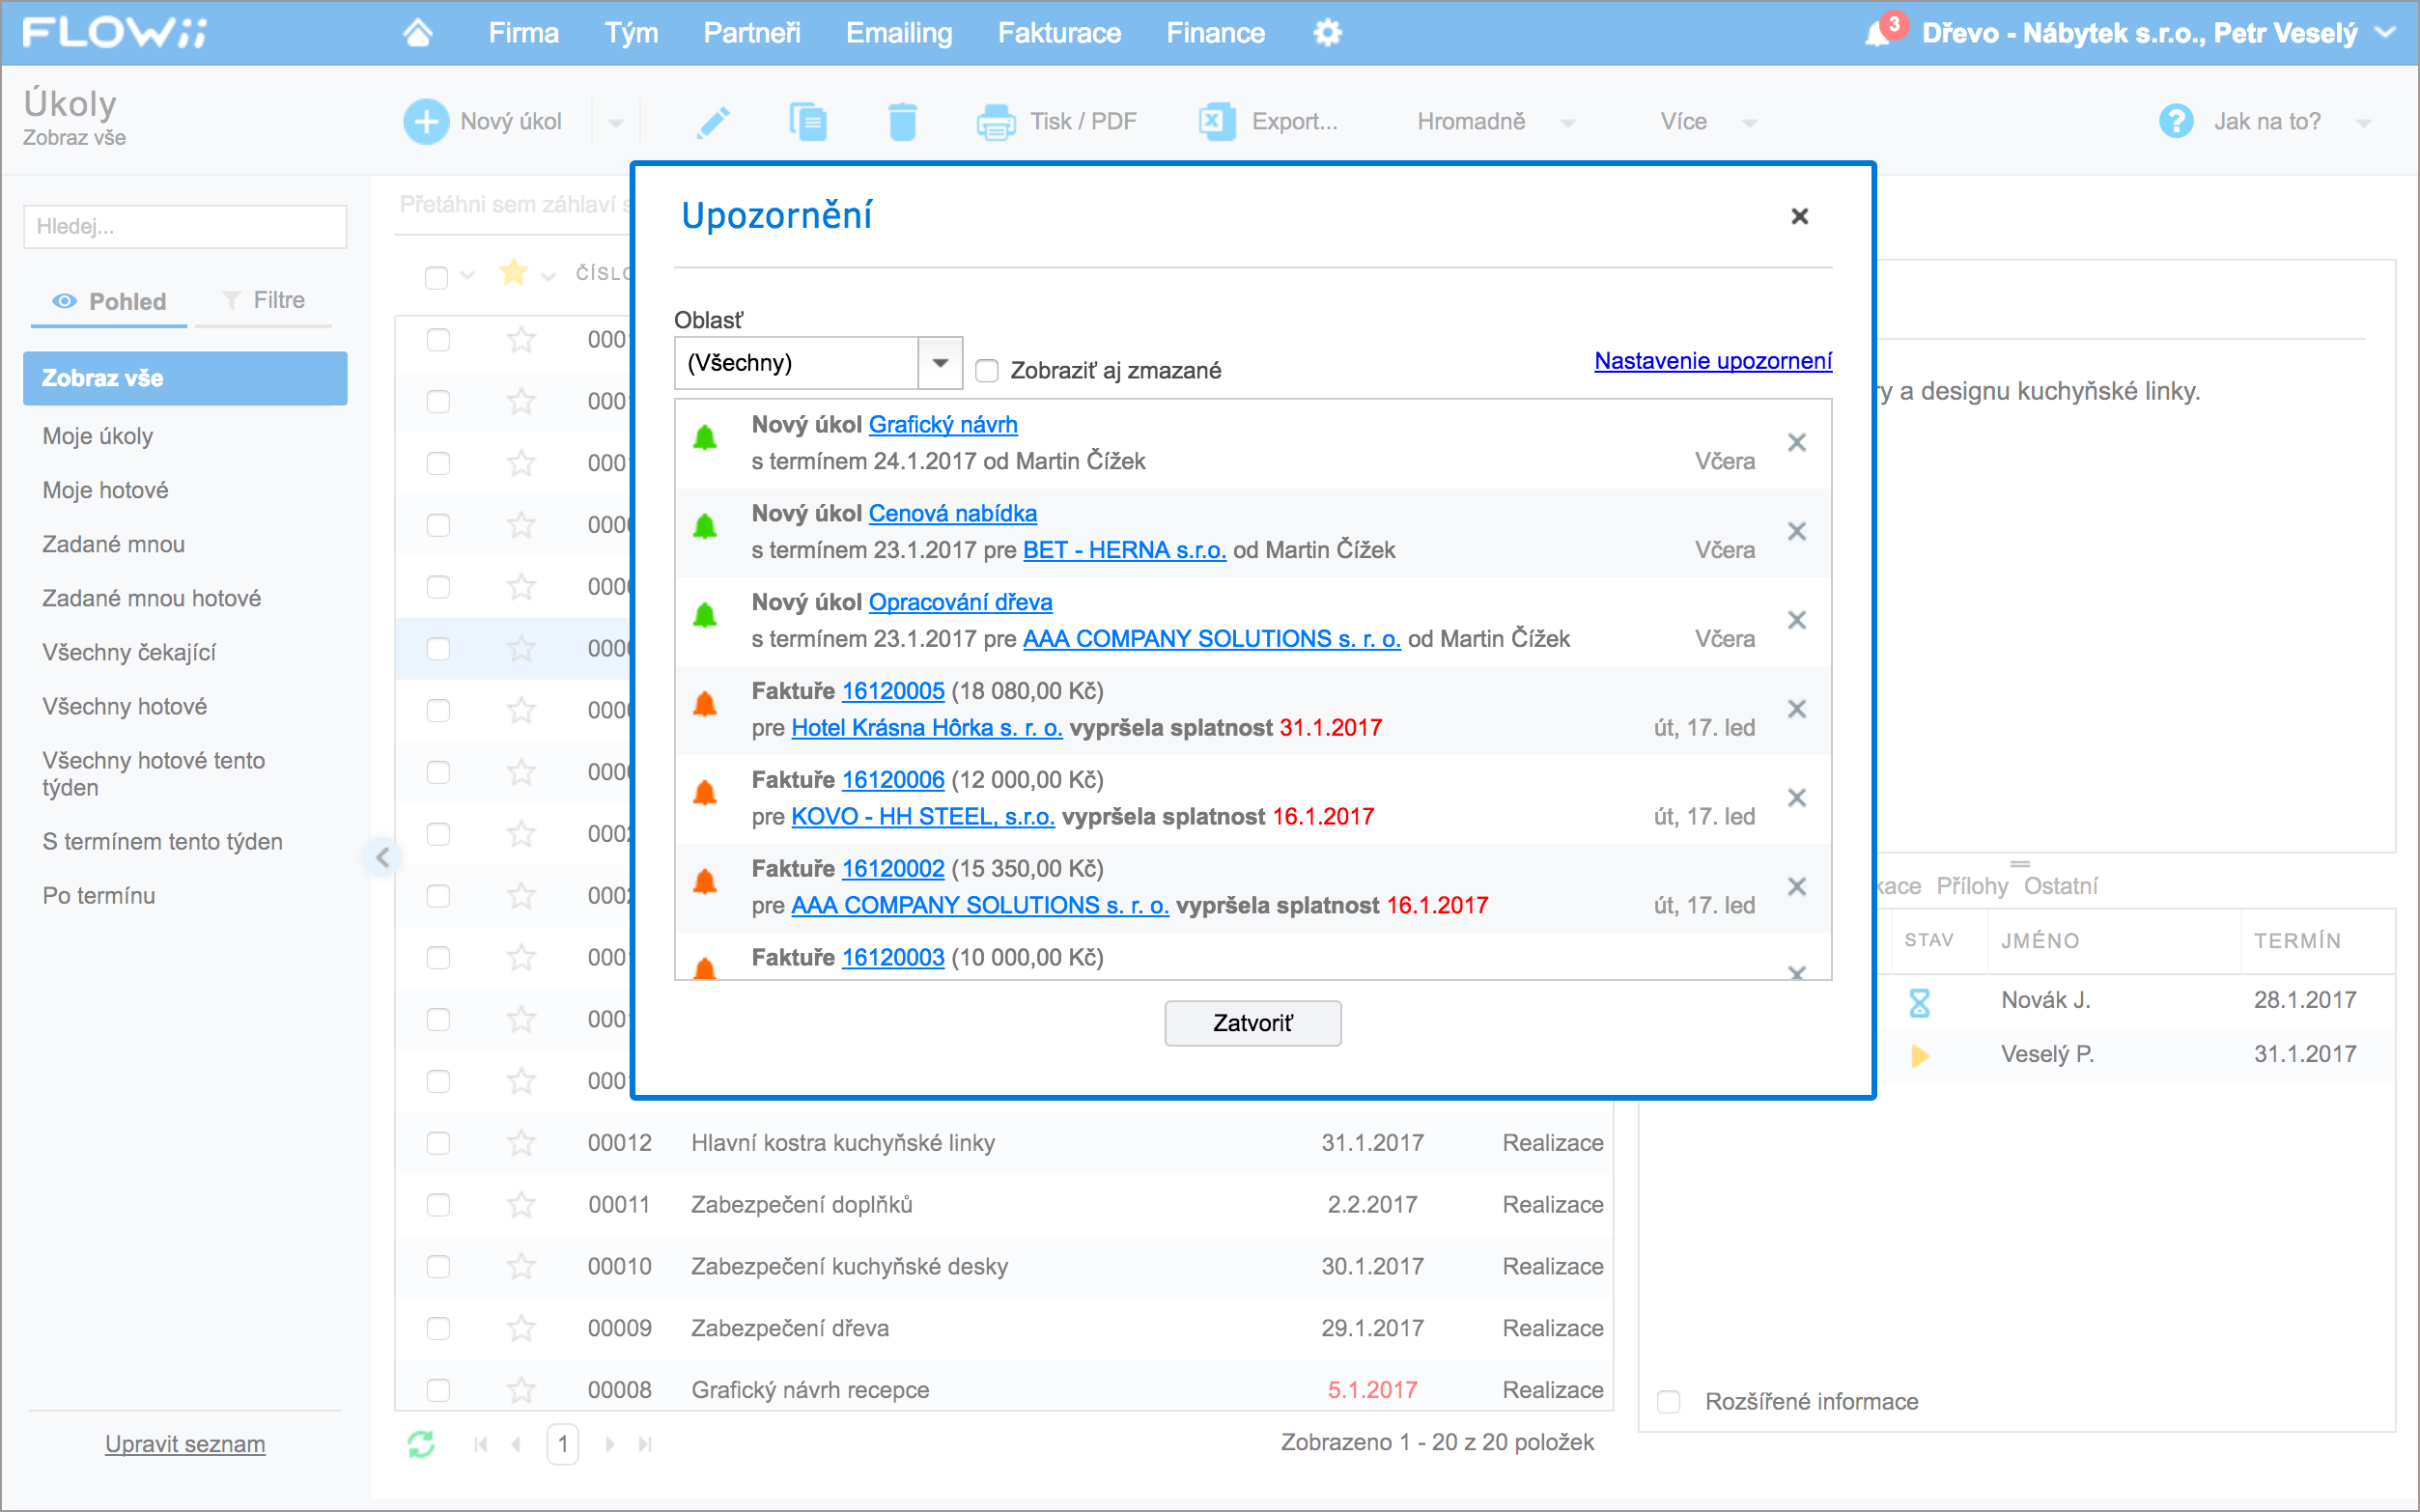This screenshot has width=2420, height=1512.
Task: Click the plus icon for Nový úkol
Action: pyautogui.click(x=425, y=122)
